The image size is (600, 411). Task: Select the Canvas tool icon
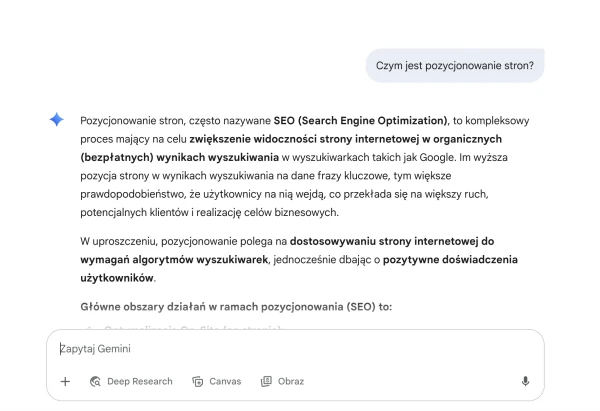197,382
